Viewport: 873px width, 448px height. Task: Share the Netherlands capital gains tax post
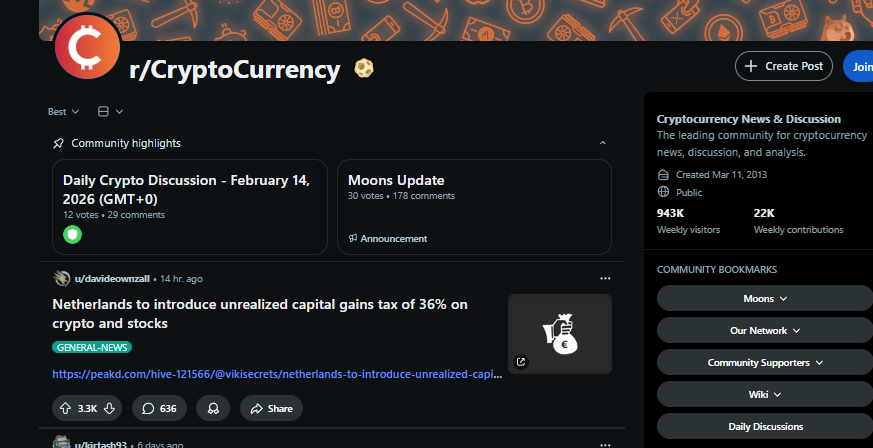pos(271,408)
